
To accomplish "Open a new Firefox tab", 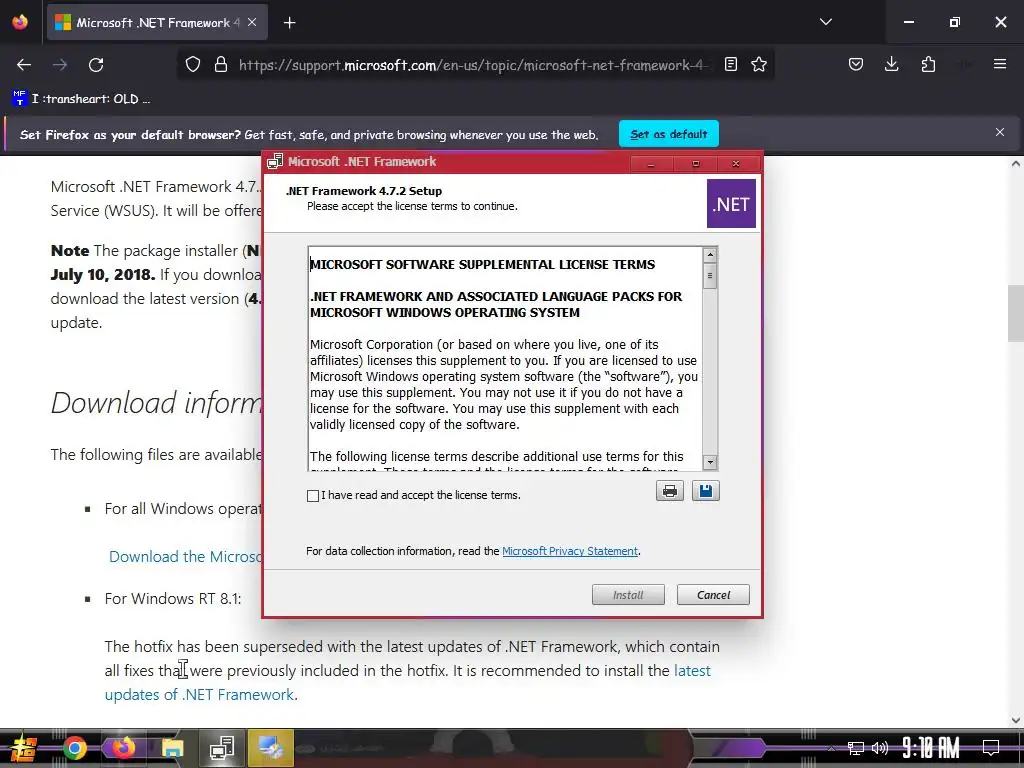I will click(289, 23).
